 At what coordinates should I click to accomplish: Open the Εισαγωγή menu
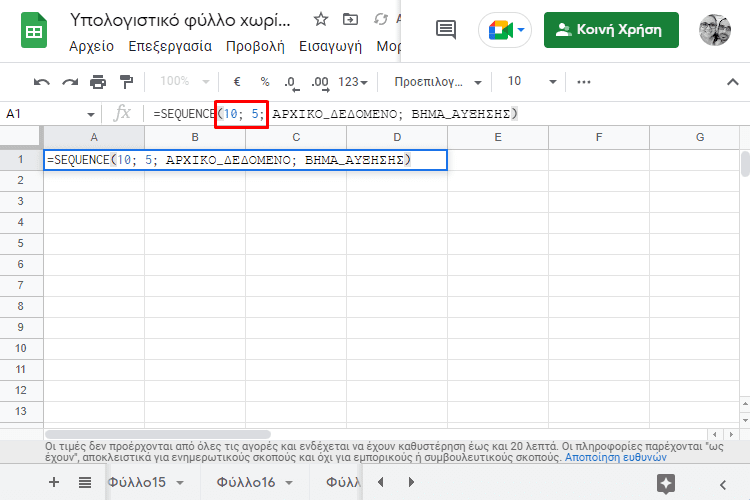coord(330,46)
